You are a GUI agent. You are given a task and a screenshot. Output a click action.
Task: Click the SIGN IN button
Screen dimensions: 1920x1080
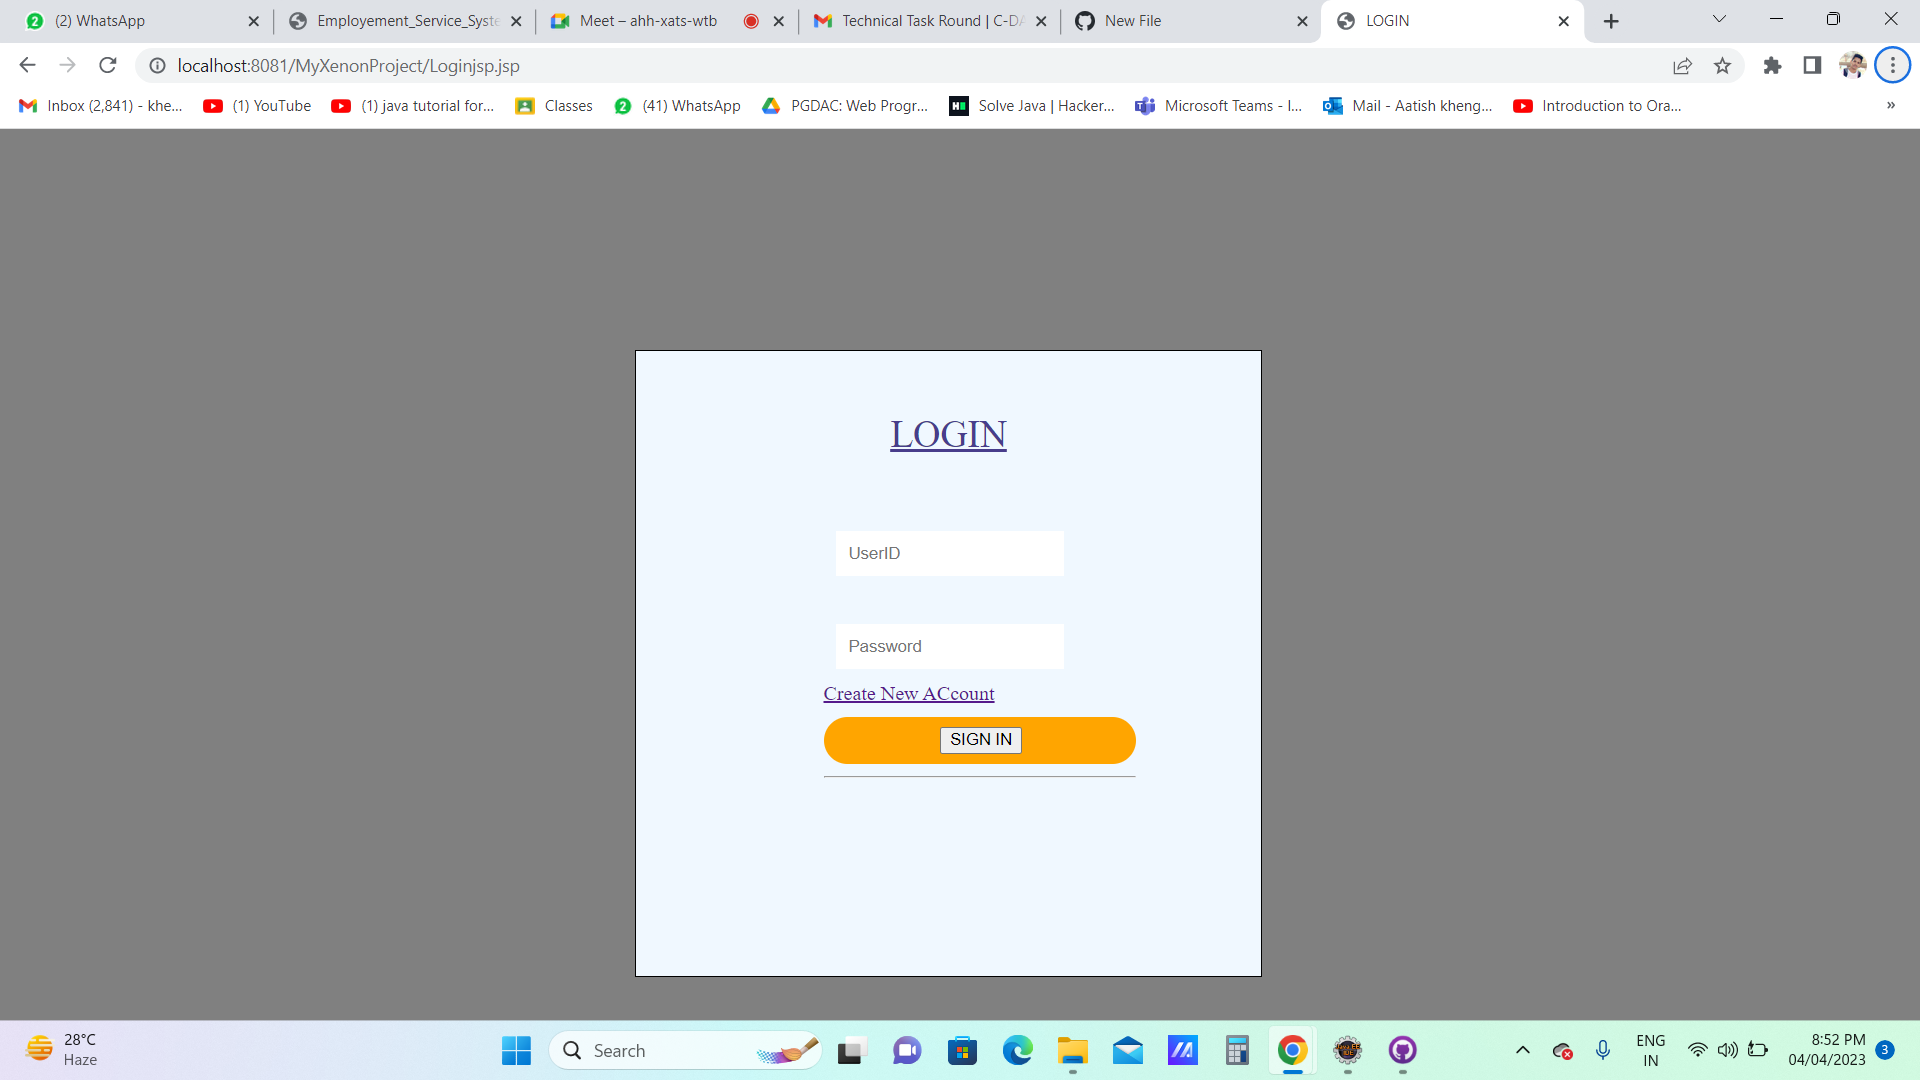[x=980, y=739]
